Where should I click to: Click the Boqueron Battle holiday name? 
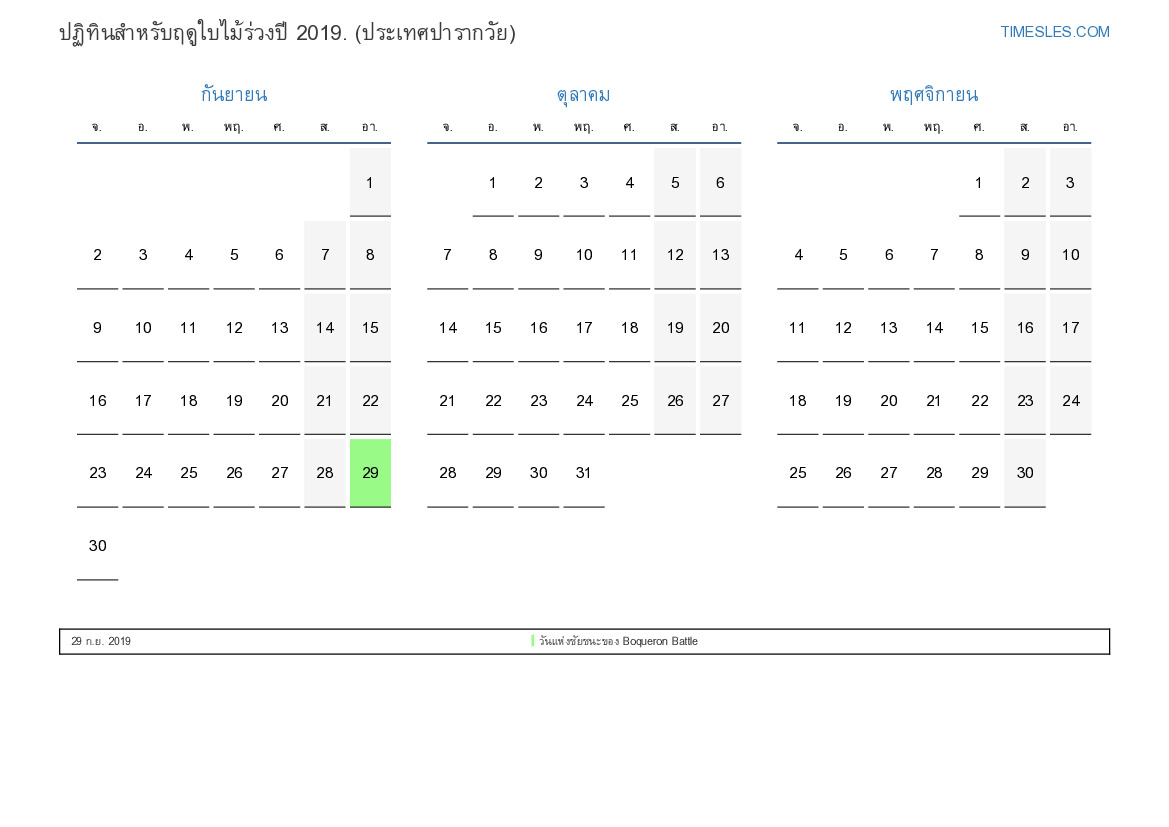coord(618,641)
